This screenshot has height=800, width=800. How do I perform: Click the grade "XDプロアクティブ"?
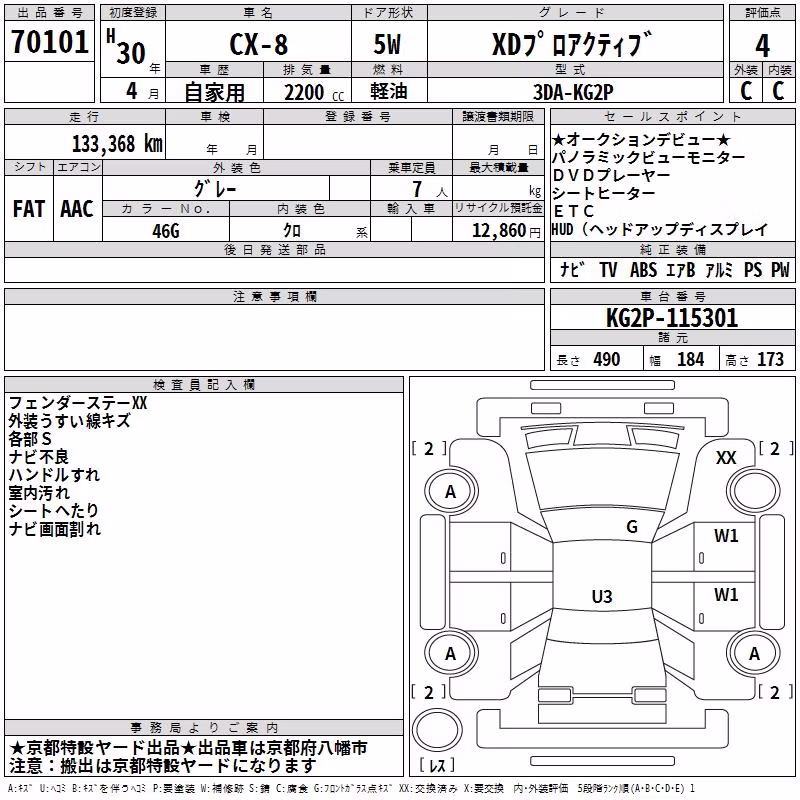coord(572,44)
